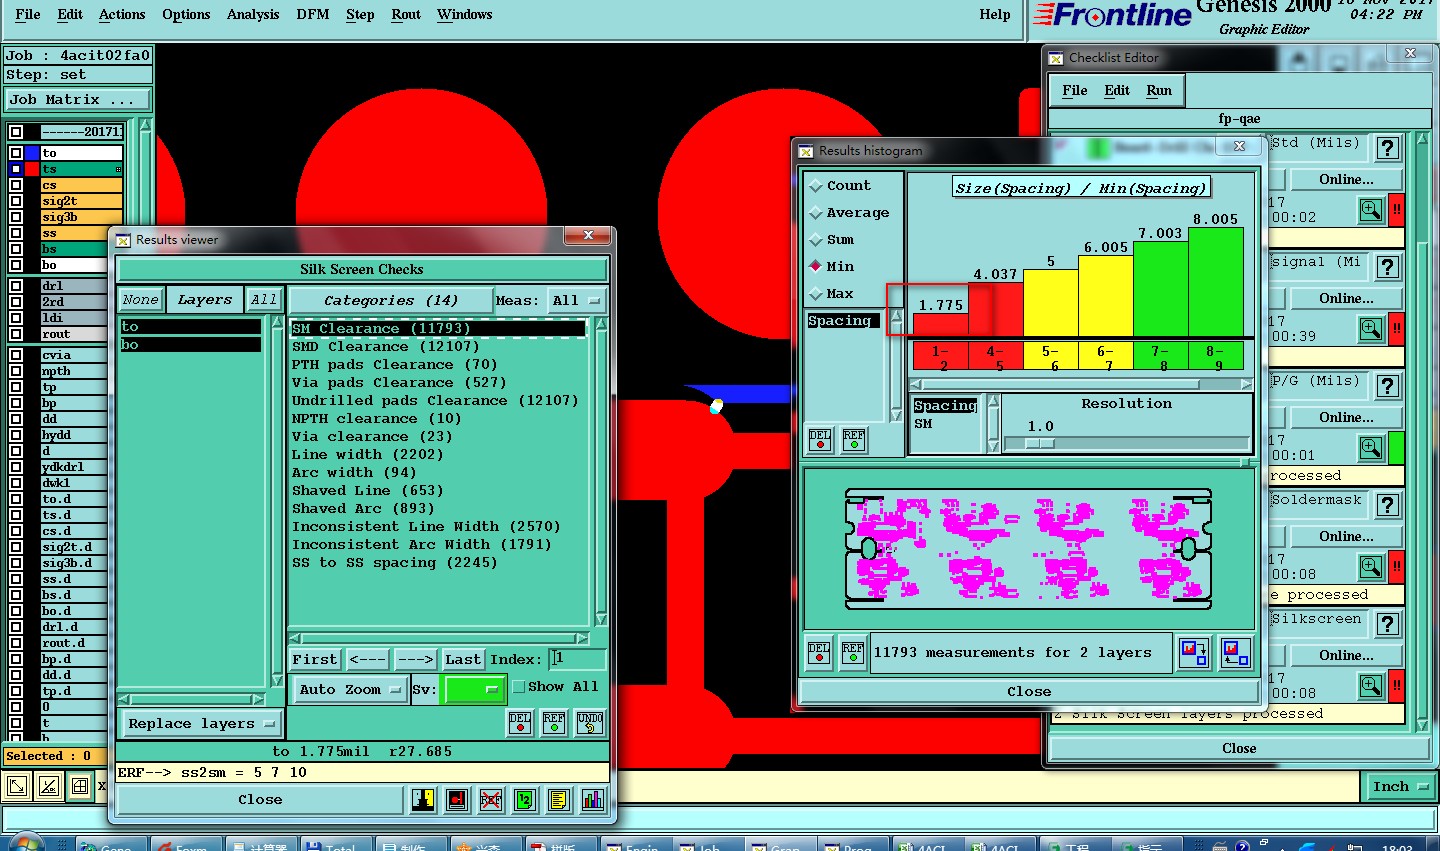
Task: Click the magnifier icon in the Soldermask checklist row
Action: tap(1371, 567)
